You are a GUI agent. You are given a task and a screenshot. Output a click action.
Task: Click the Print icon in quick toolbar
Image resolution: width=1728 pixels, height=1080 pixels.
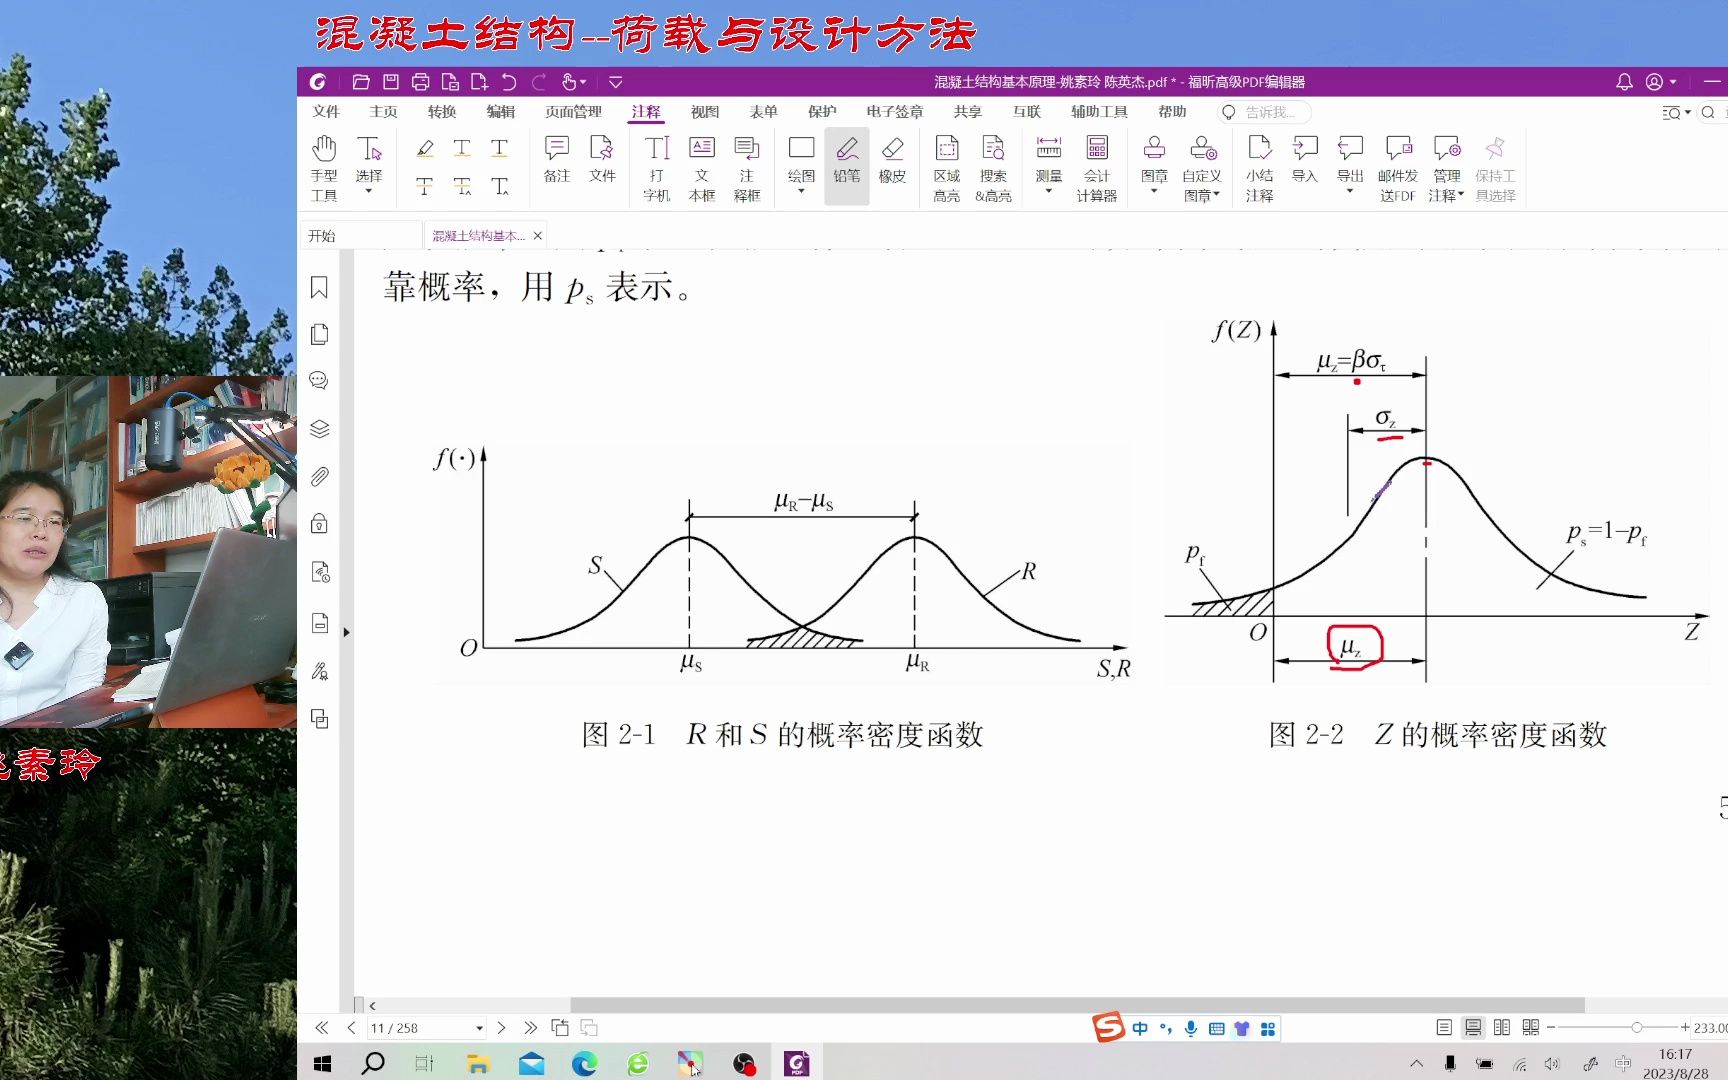[x=420, y=82]
